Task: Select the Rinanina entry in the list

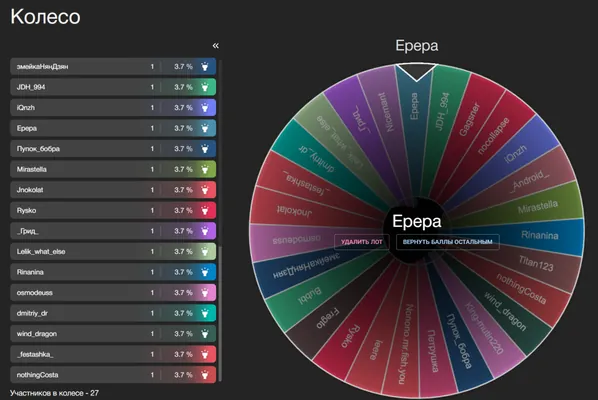Action: point(113,272)
